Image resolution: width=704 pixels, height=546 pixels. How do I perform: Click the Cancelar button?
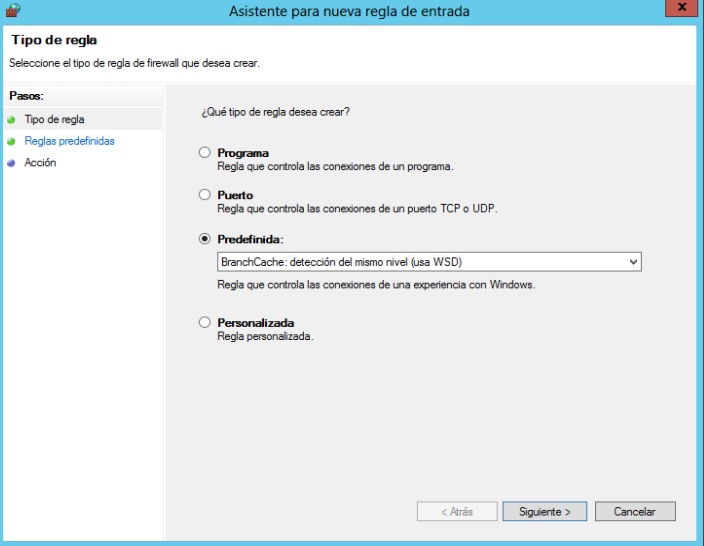click(635, 511)
